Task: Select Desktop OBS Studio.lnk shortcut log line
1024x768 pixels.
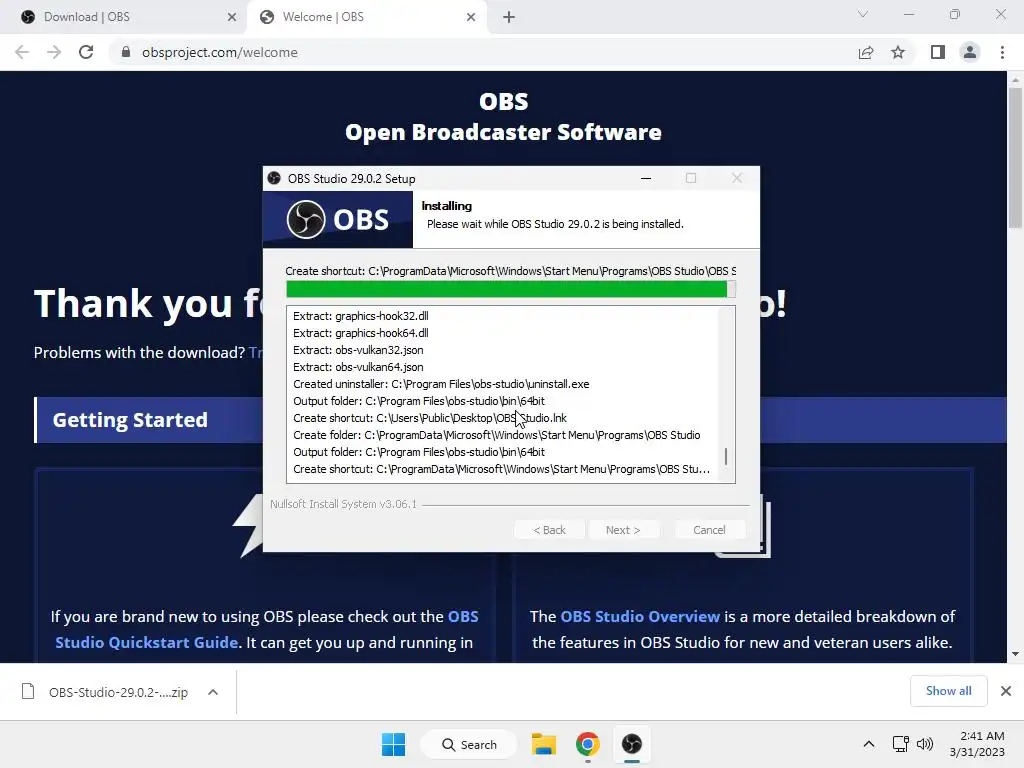Action: [x=430, y=418]
